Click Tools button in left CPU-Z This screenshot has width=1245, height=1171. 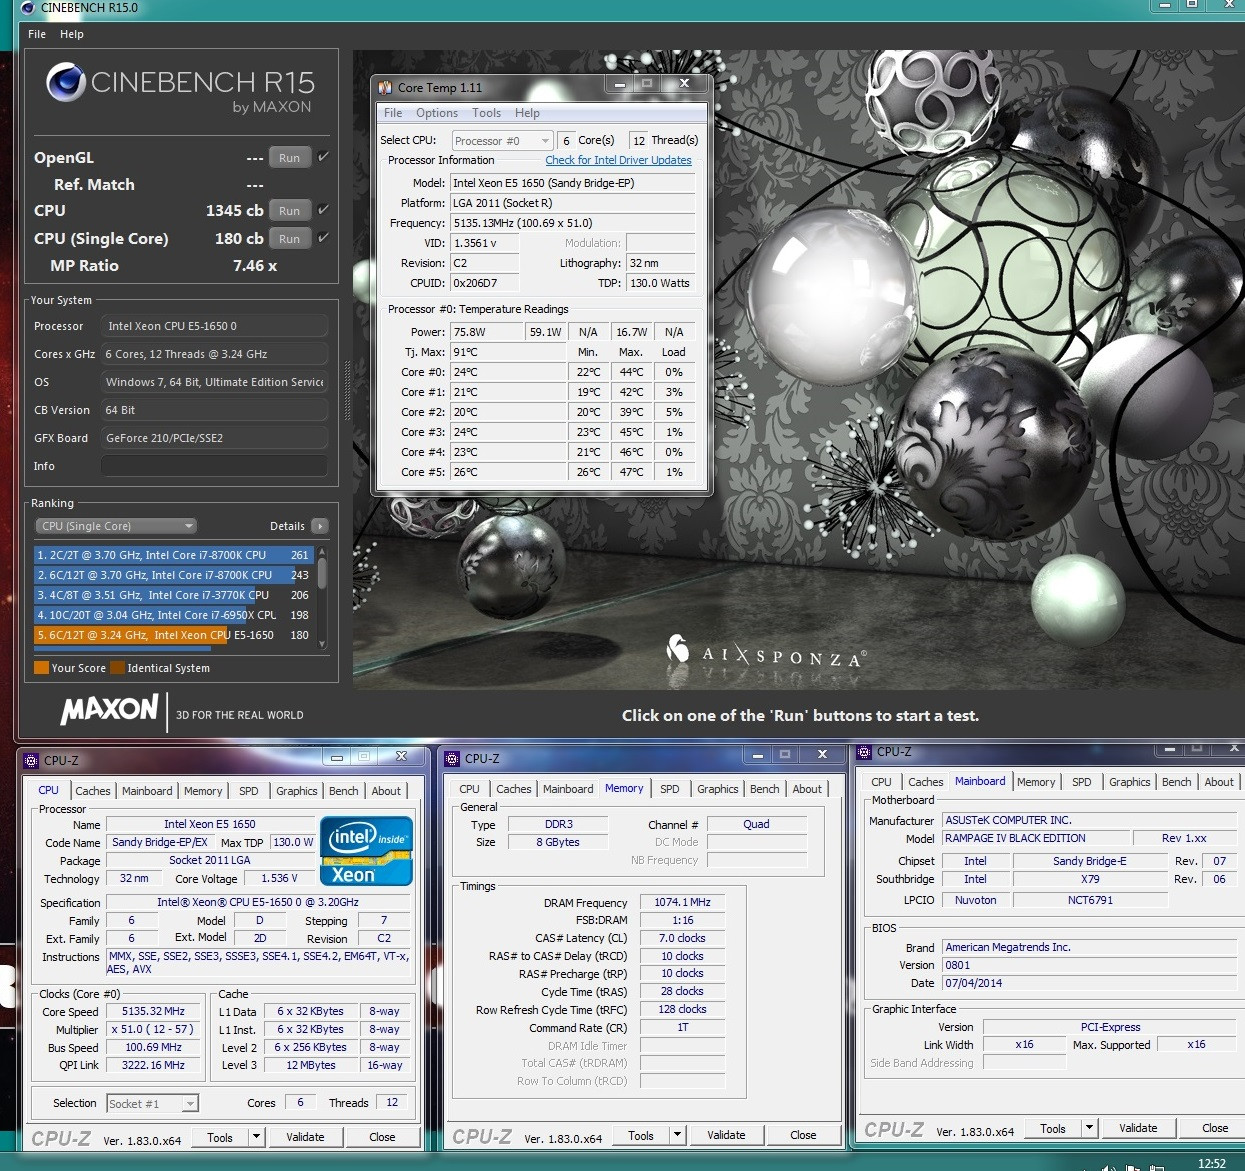(220, 1138)
